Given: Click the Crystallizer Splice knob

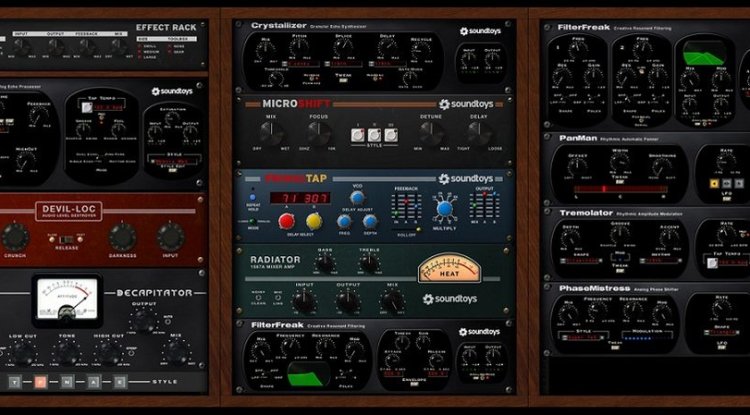Looking at the screenshot, I should tap(342, 48).
